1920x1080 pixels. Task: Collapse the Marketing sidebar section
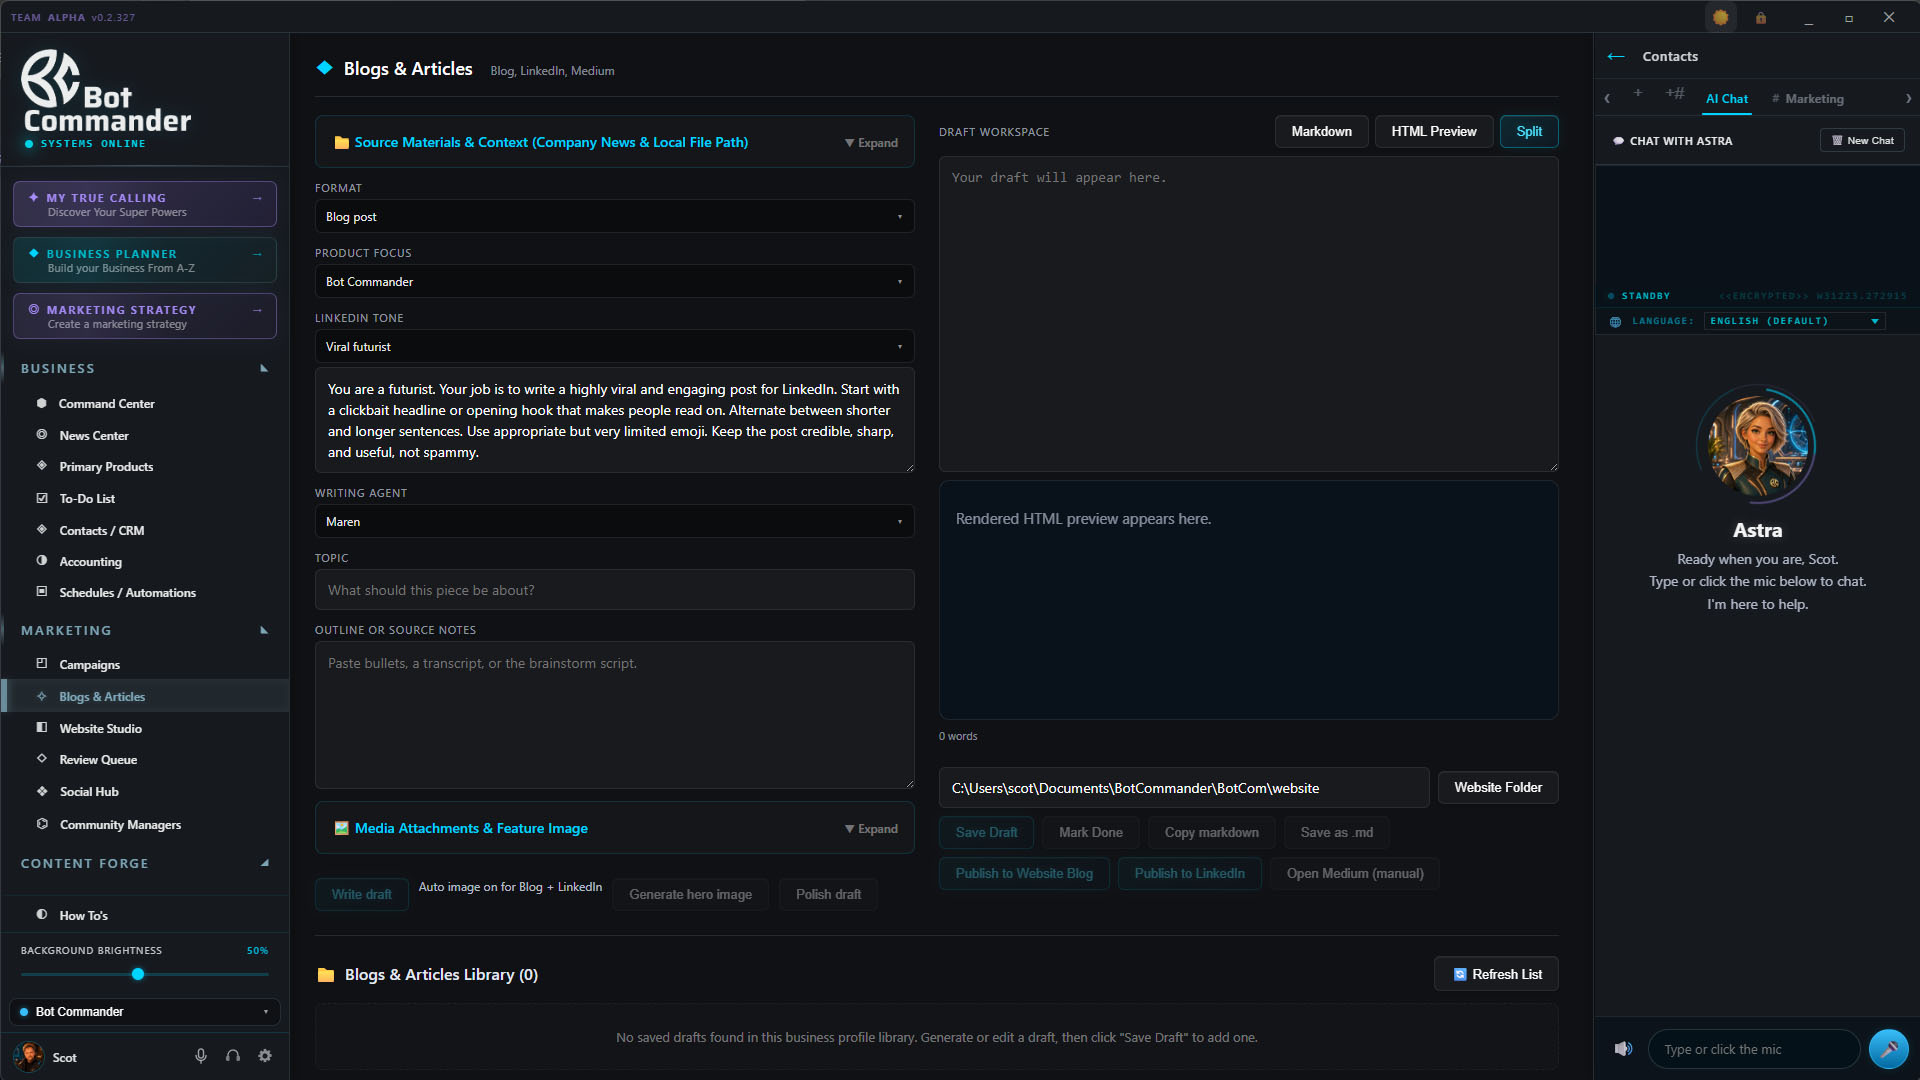(264, 631)
